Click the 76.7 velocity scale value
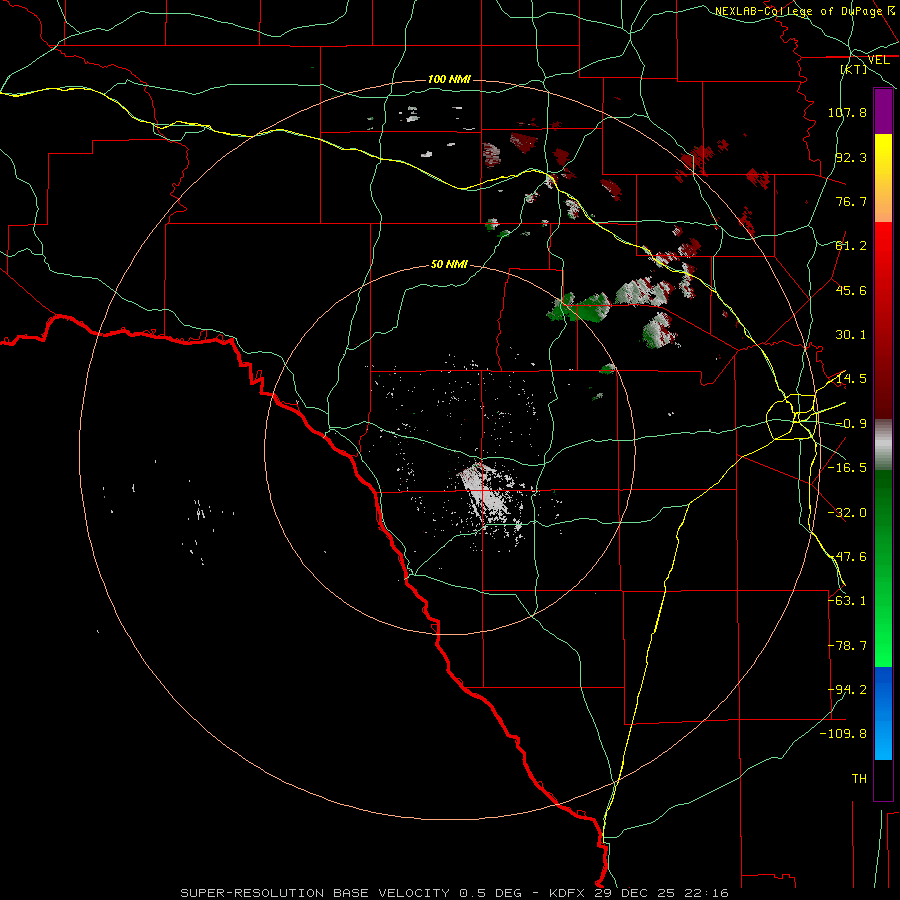The image size is (900, 900). pos(851,201)
